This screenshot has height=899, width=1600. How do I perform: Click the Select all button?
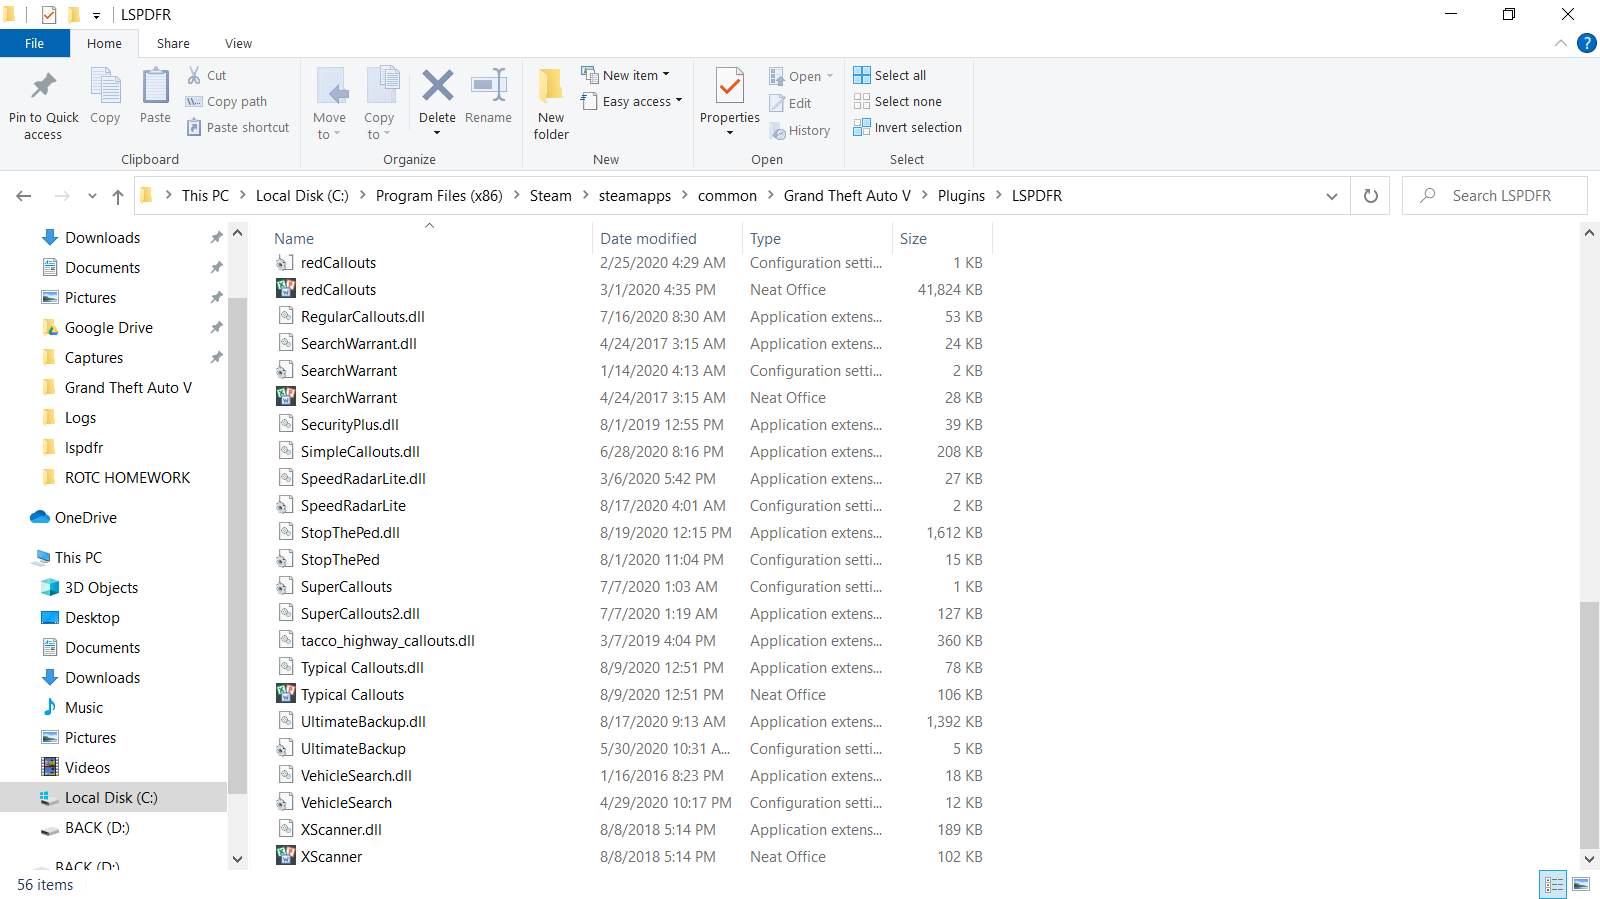click(889, 75)
